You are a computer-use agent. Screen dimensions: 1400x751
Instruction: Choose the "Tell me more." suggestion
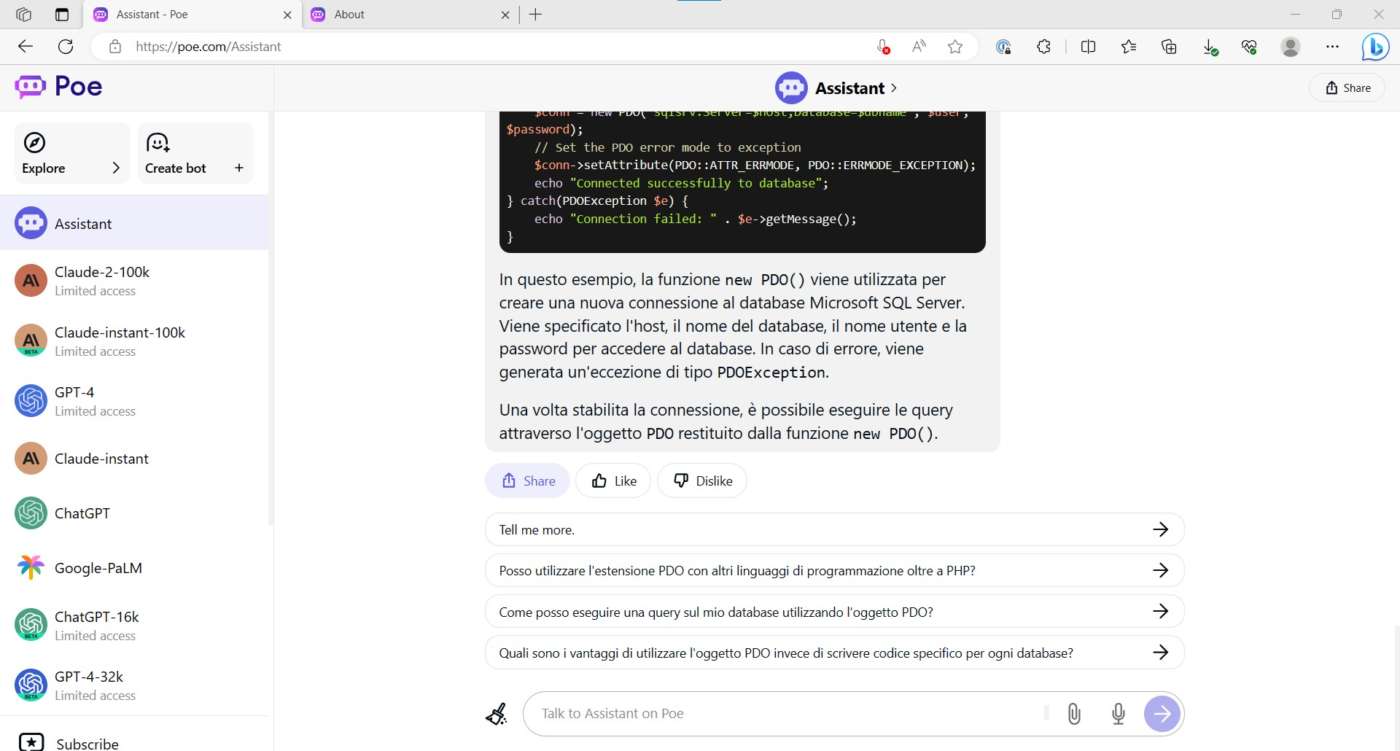(x=834, y=530)
